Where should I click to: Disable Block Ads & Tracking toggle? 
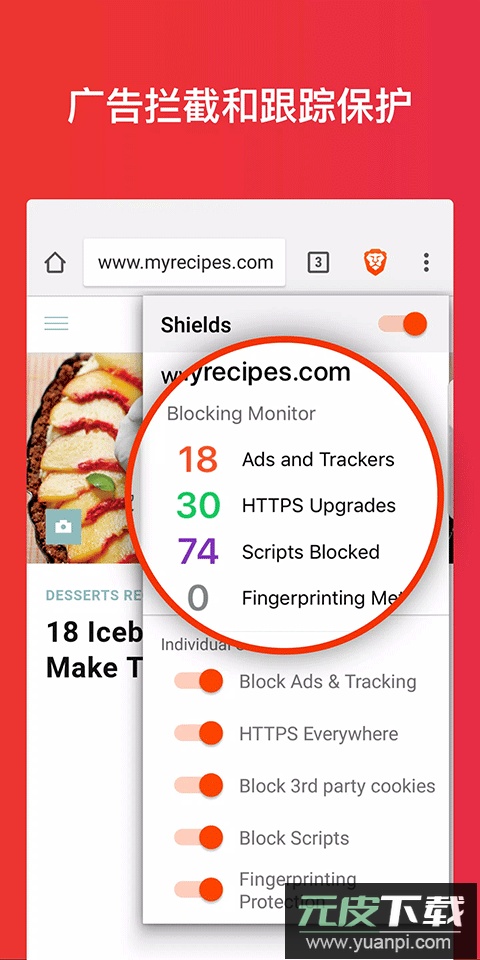198,681
